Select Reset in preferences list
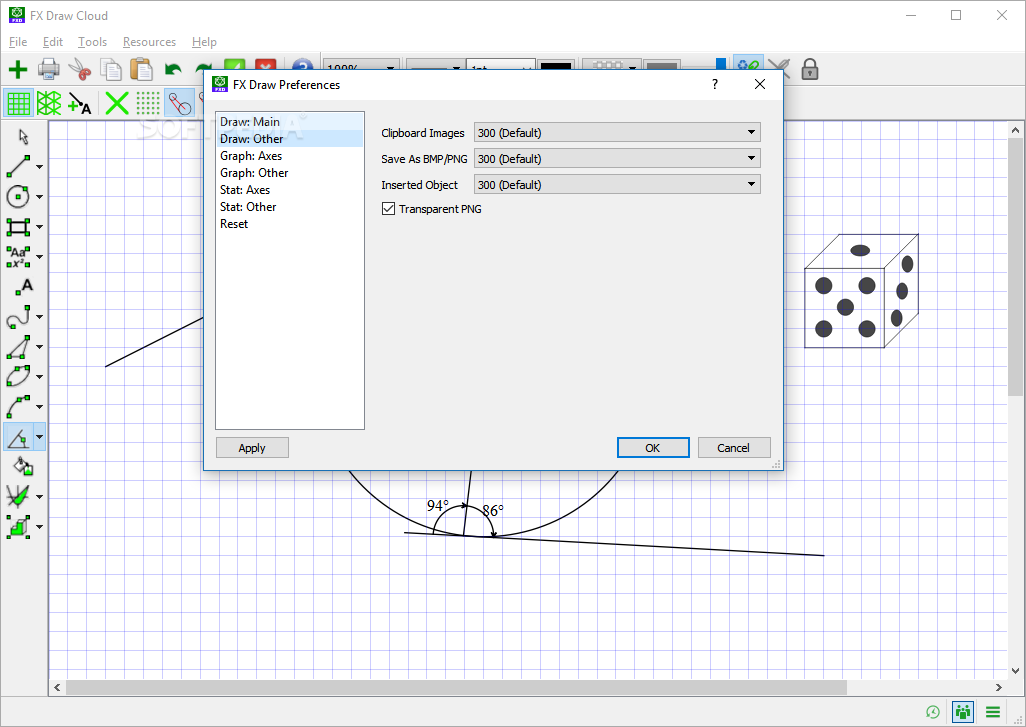The height and width of the screenshot is (727, 1026). [x=290, y=224]
